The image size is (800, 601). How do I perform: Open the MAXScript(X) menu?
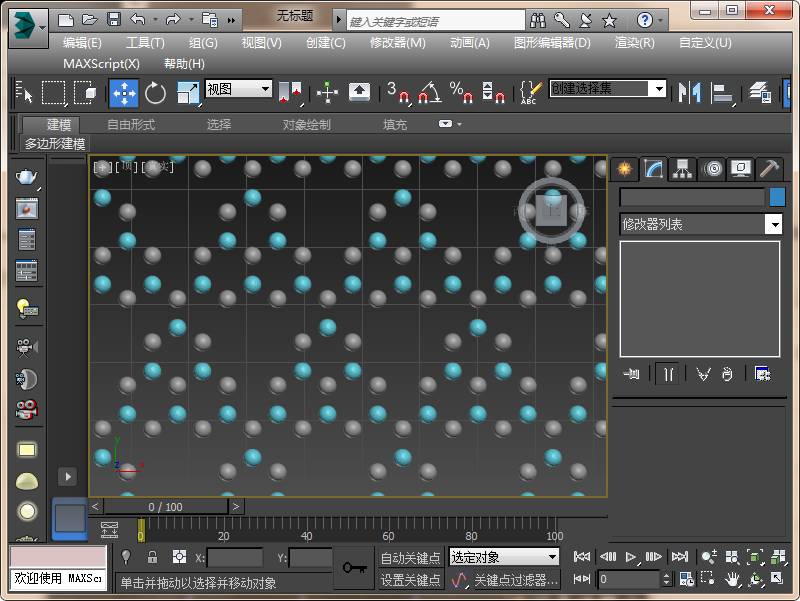click(101, 64)
